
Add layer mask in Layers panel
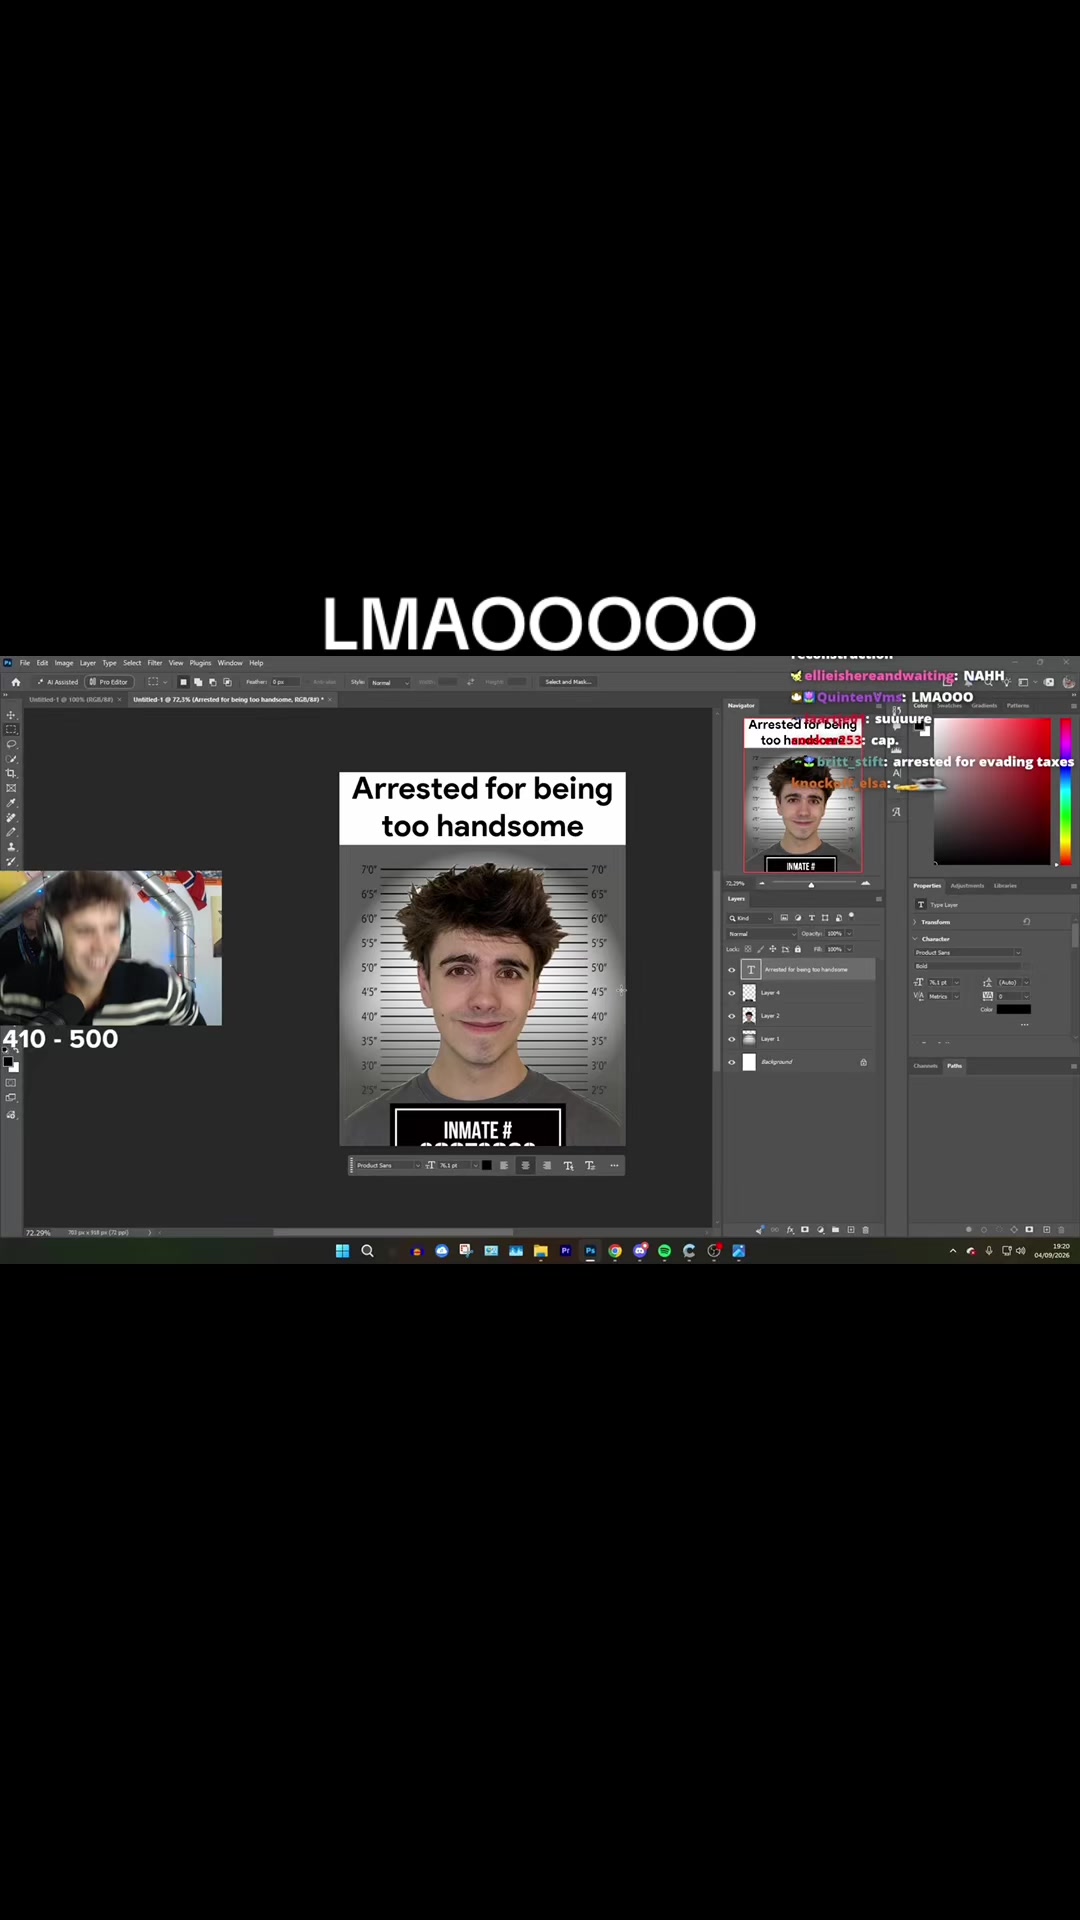(x=805, y=1230)
